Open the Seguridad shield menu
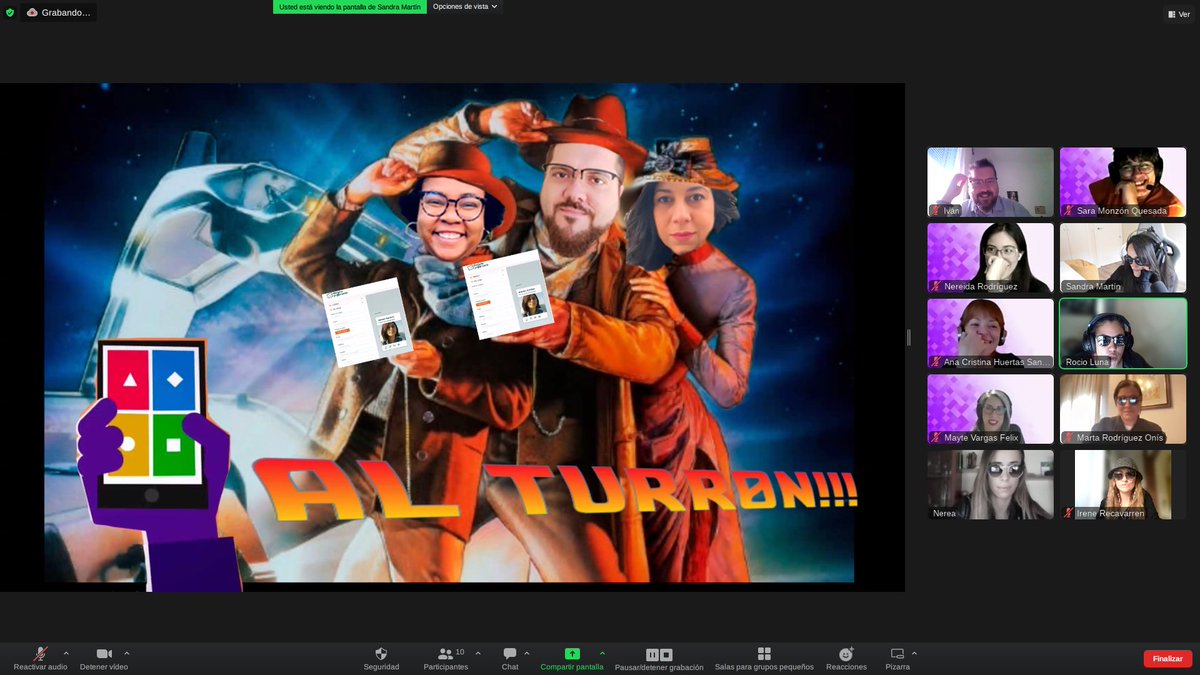1200x675 pixels. click(x=381, y=658)
